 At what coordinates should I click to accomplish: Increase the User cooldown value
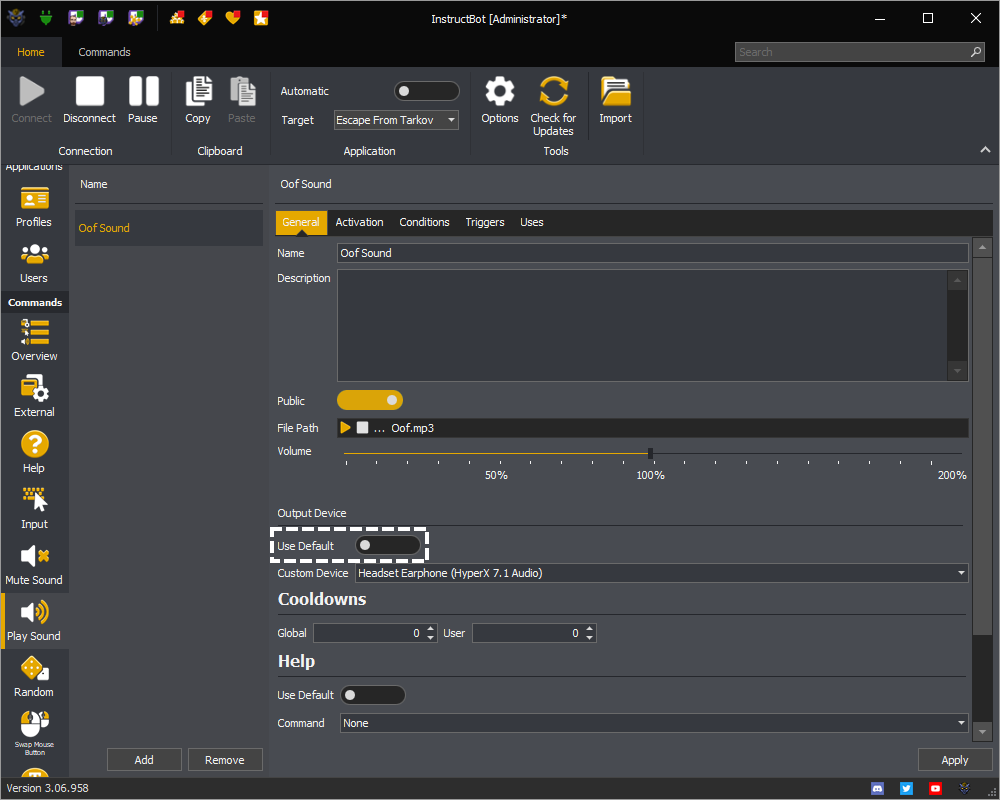point(589,628)
